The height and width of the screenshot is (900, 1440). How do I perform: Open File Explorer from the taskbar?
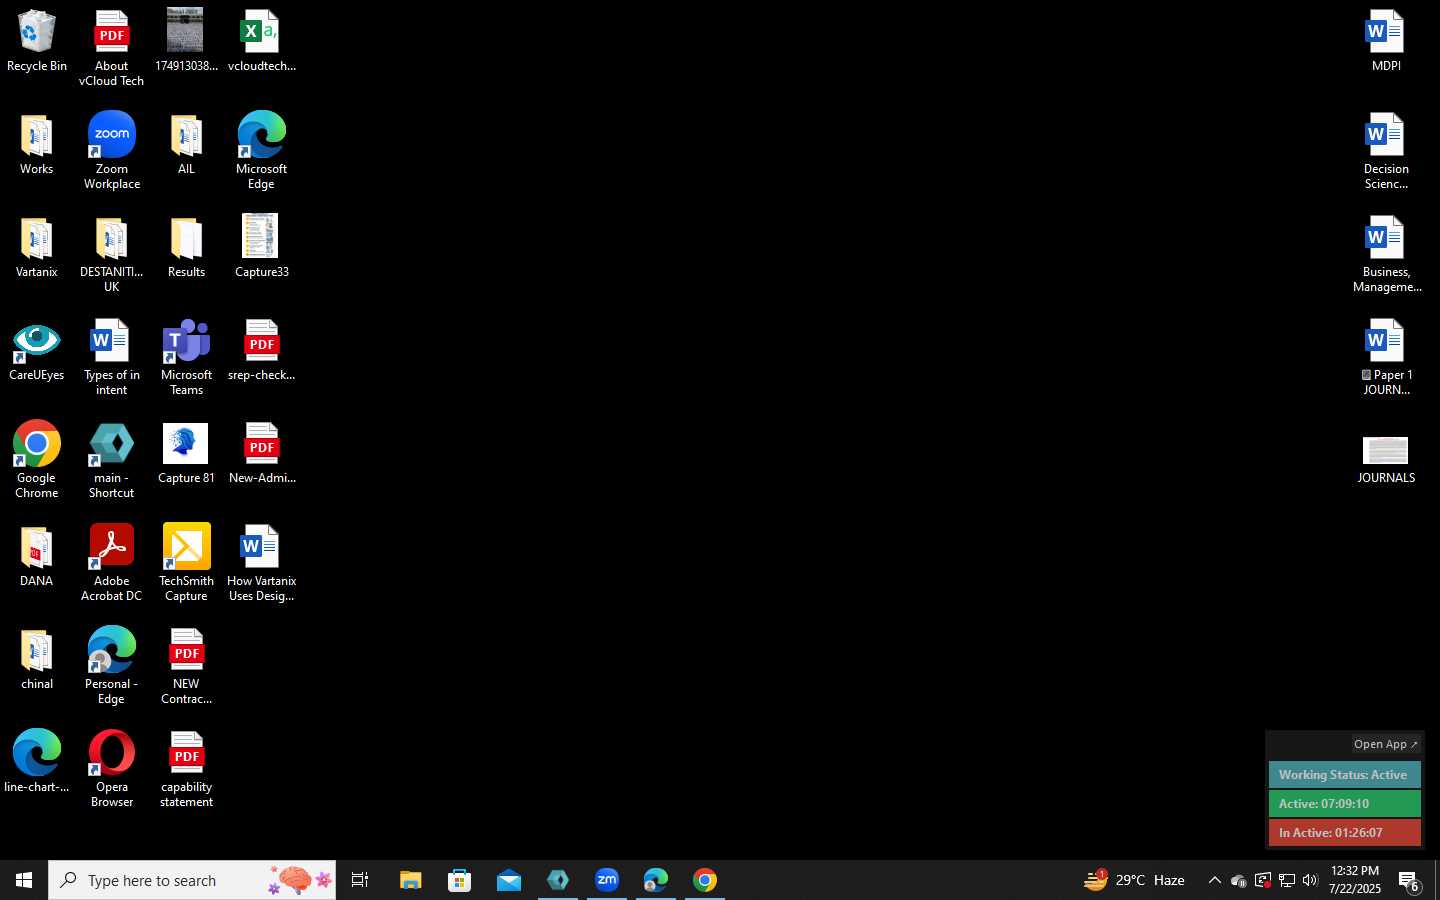(x=410, y=880)
